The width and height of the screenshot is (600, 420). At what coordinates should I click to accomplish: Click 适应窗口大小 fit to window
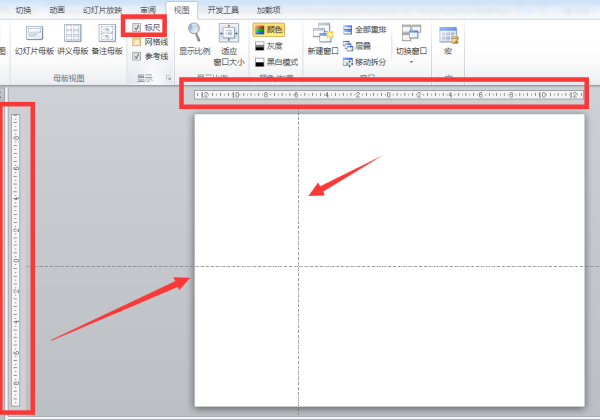[229, 44]
